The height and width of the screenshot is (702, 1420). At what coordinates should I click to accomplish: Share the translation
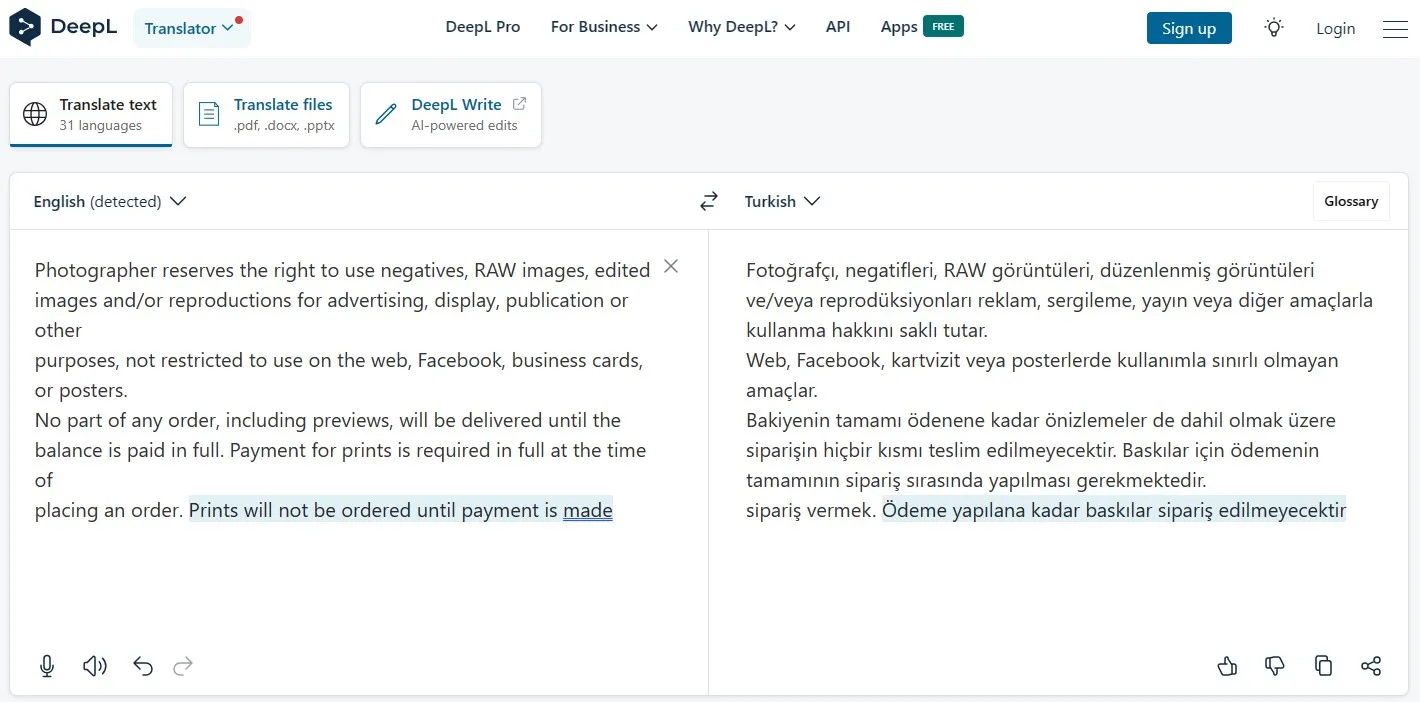tap(1371, 665)
